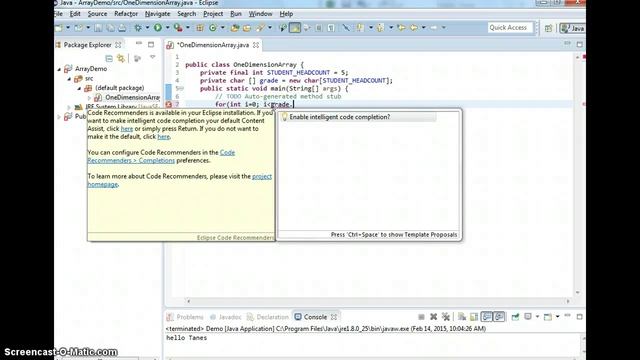Switch to the Javadoc tab

click(225, 317)
